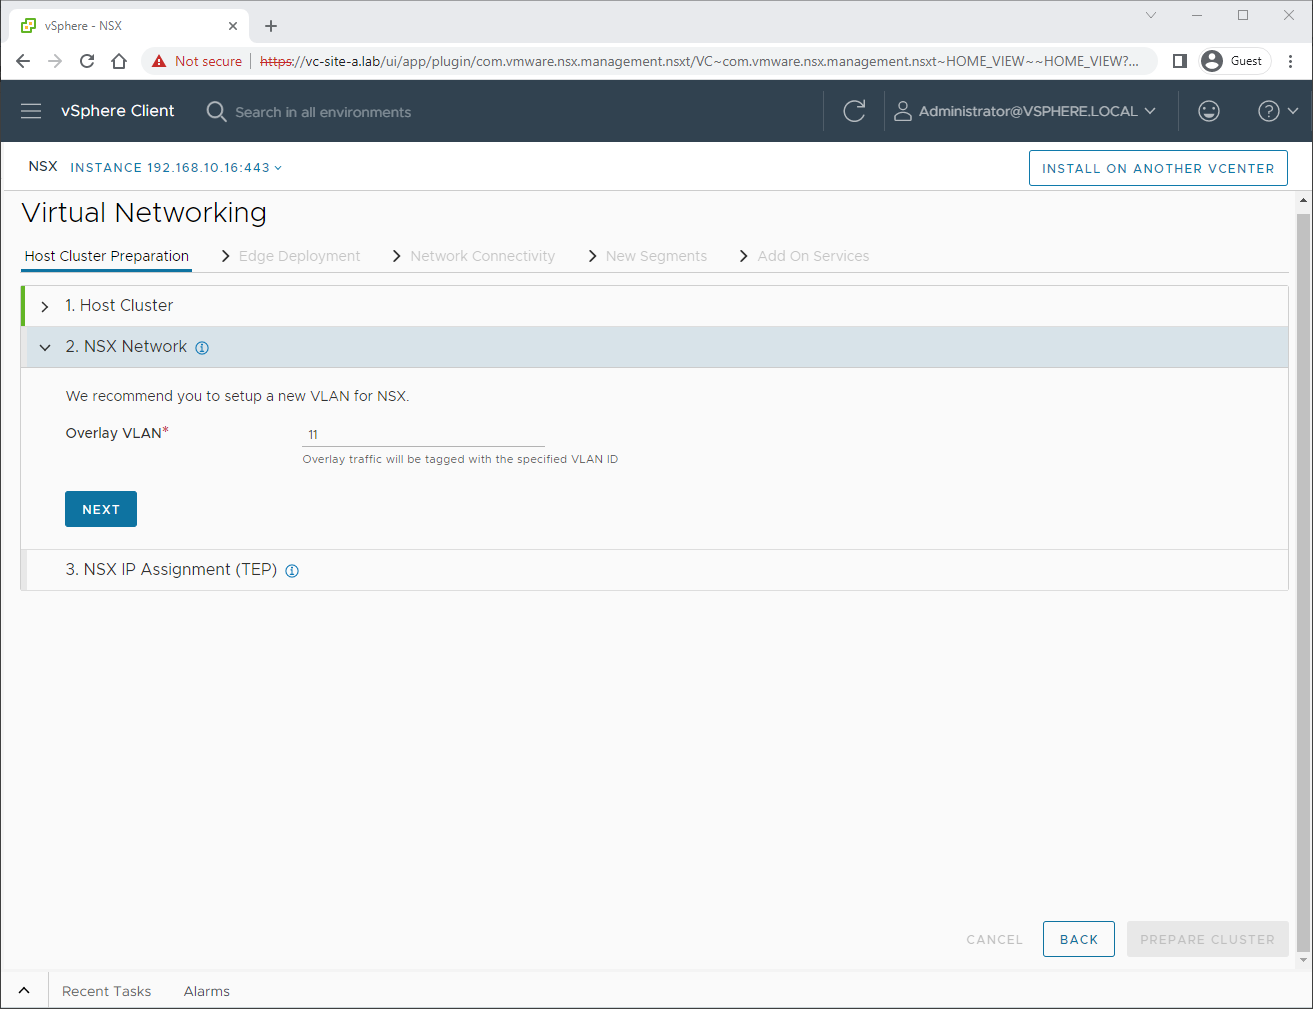
Task: Click info icon next to NSX Network
Action: 202,348
